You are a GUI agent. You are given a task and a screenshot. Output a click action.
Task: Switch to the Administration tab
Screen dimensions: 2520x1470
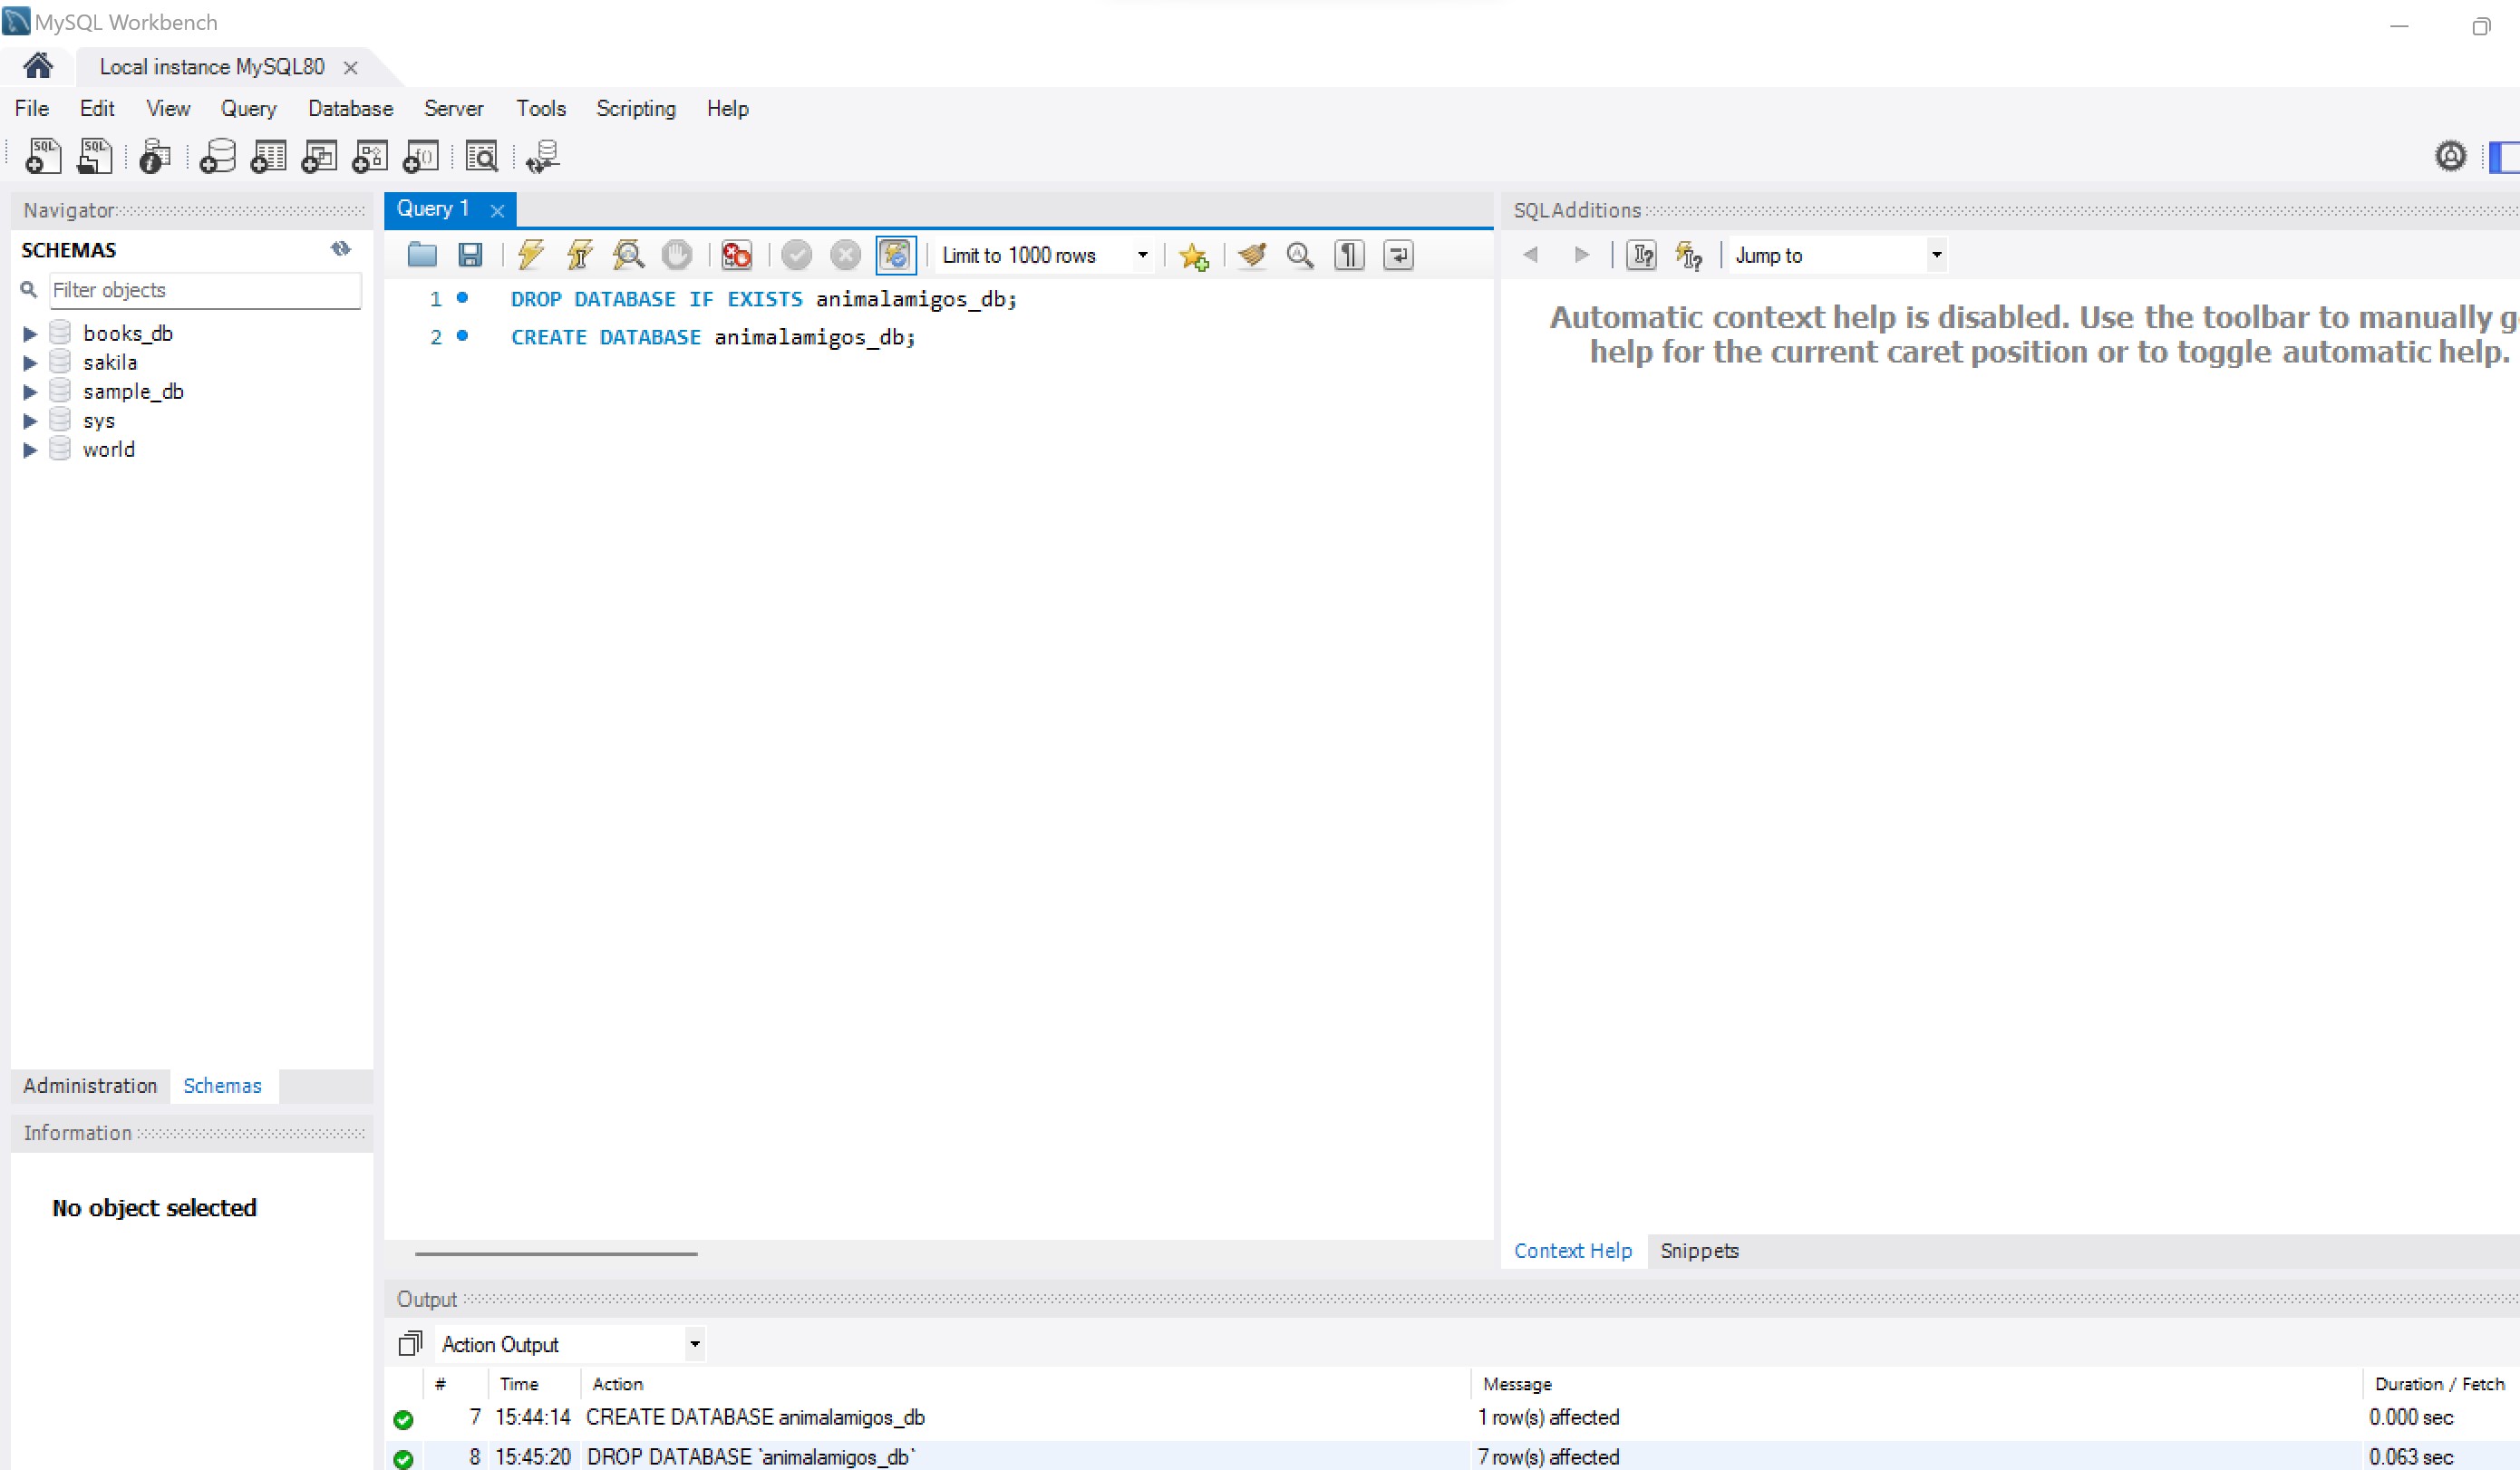pos(90,1085)
